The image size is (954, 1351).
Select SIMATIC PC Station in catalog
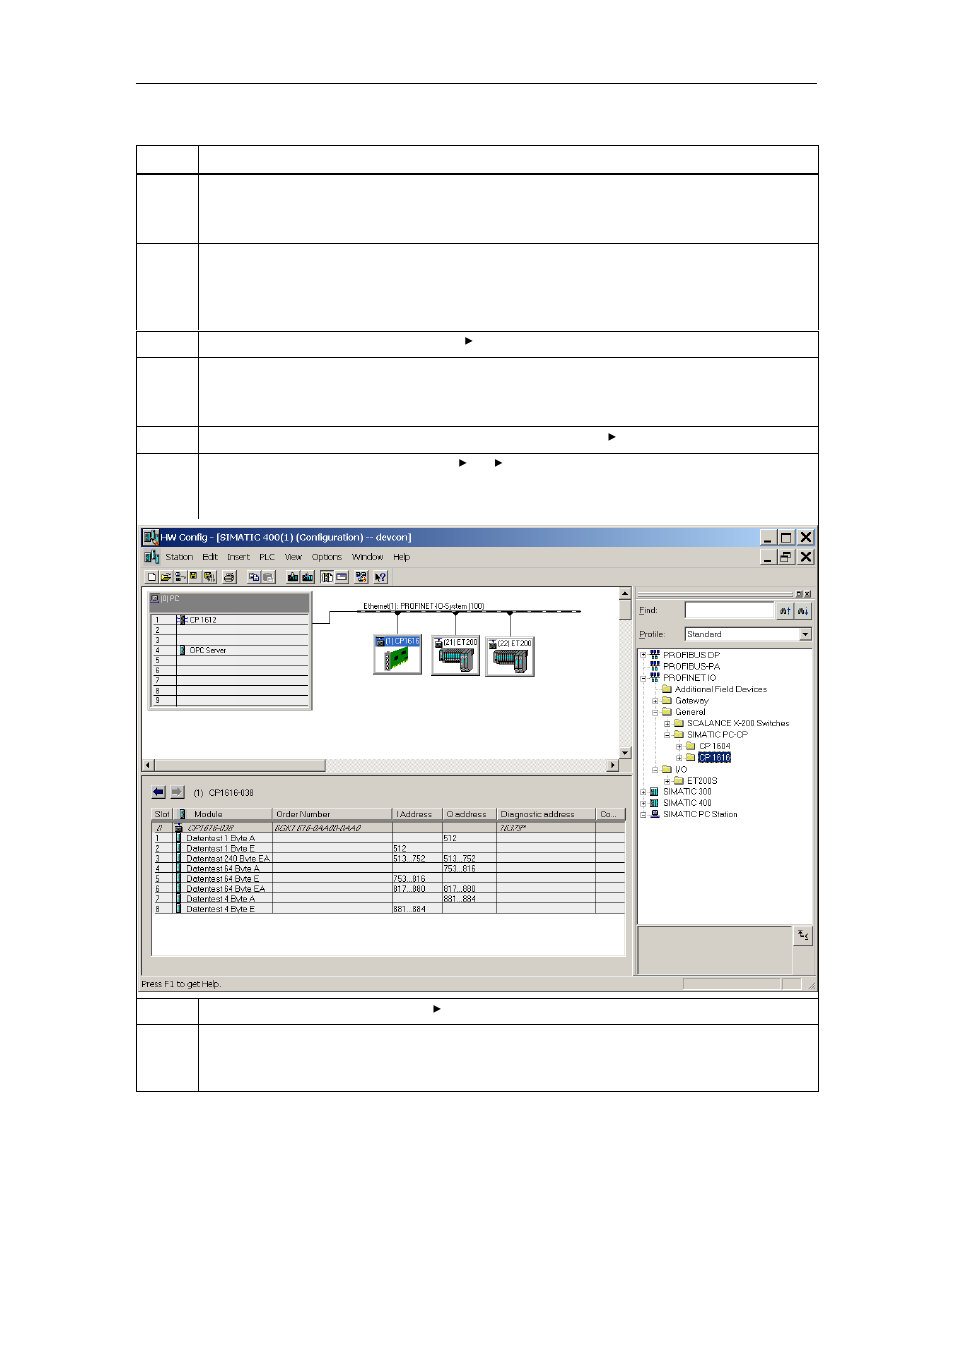(700, 814)
